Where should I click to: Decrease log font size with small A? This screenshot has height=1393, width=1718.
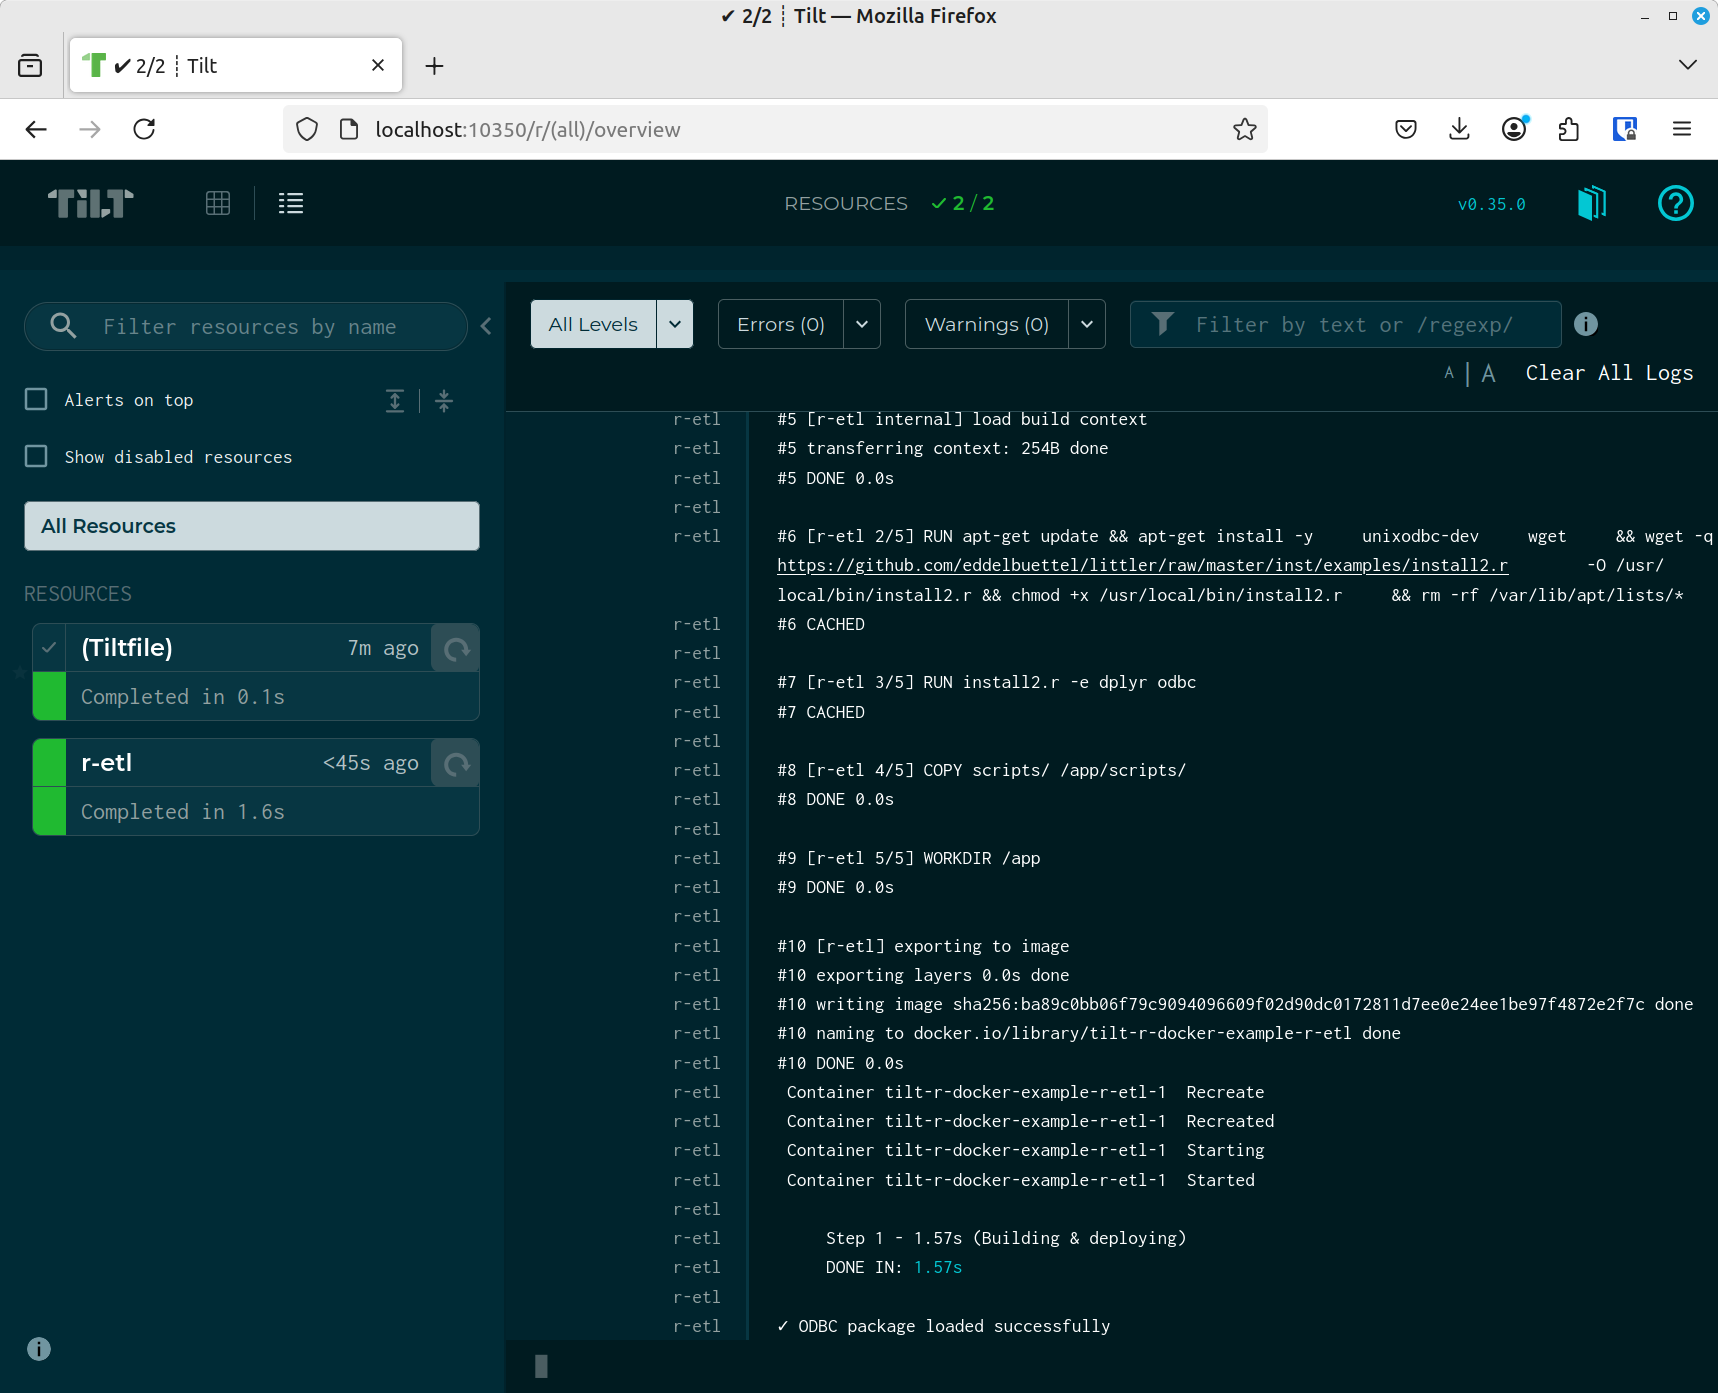coord(1449,373)
